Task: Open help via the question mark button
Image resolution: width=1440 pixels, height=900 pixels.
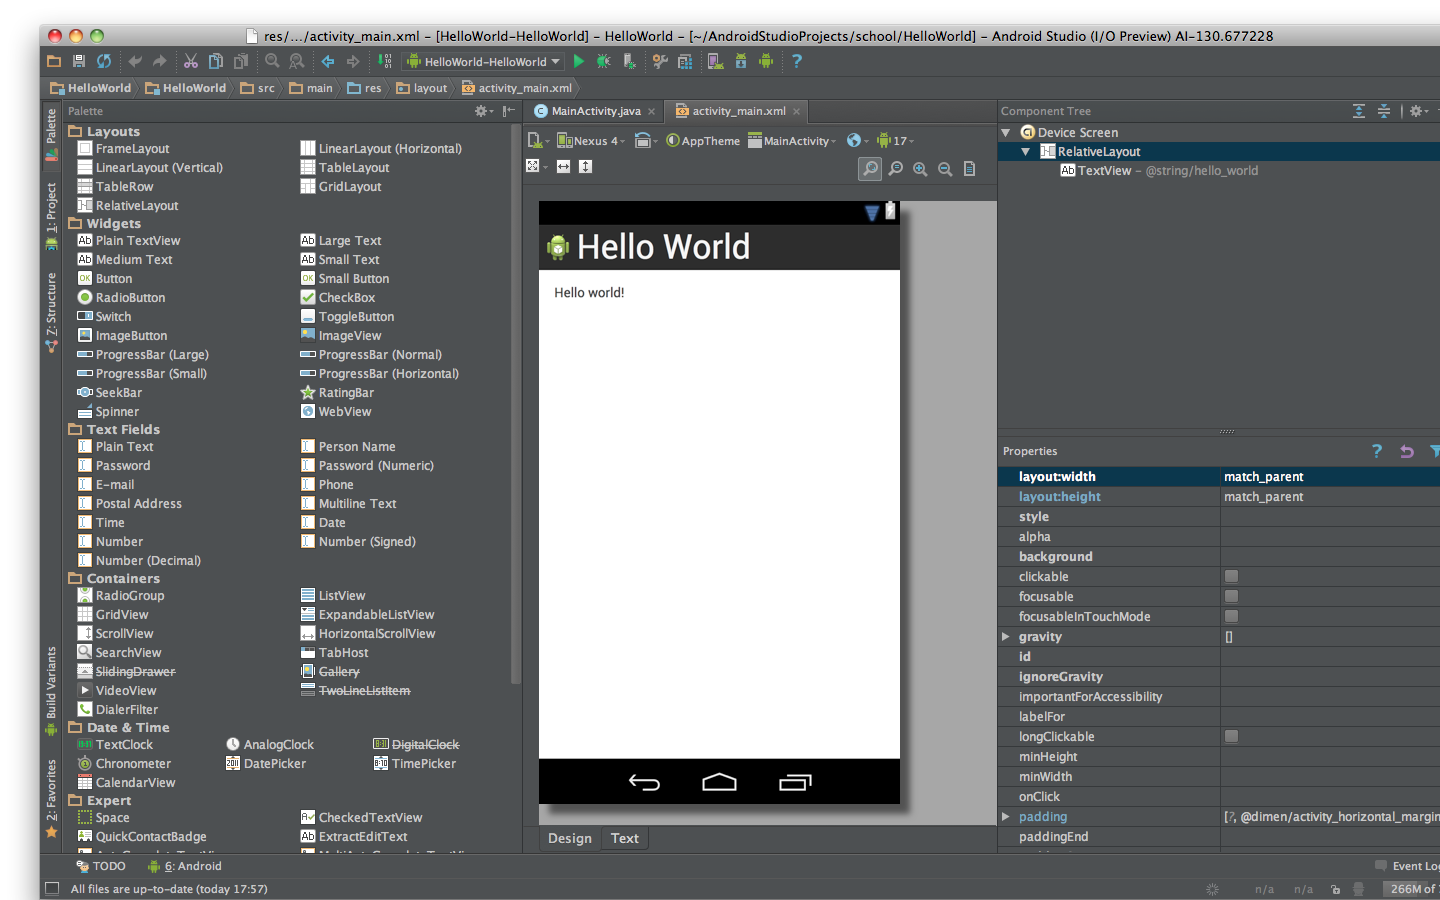Action: [796, 60]
